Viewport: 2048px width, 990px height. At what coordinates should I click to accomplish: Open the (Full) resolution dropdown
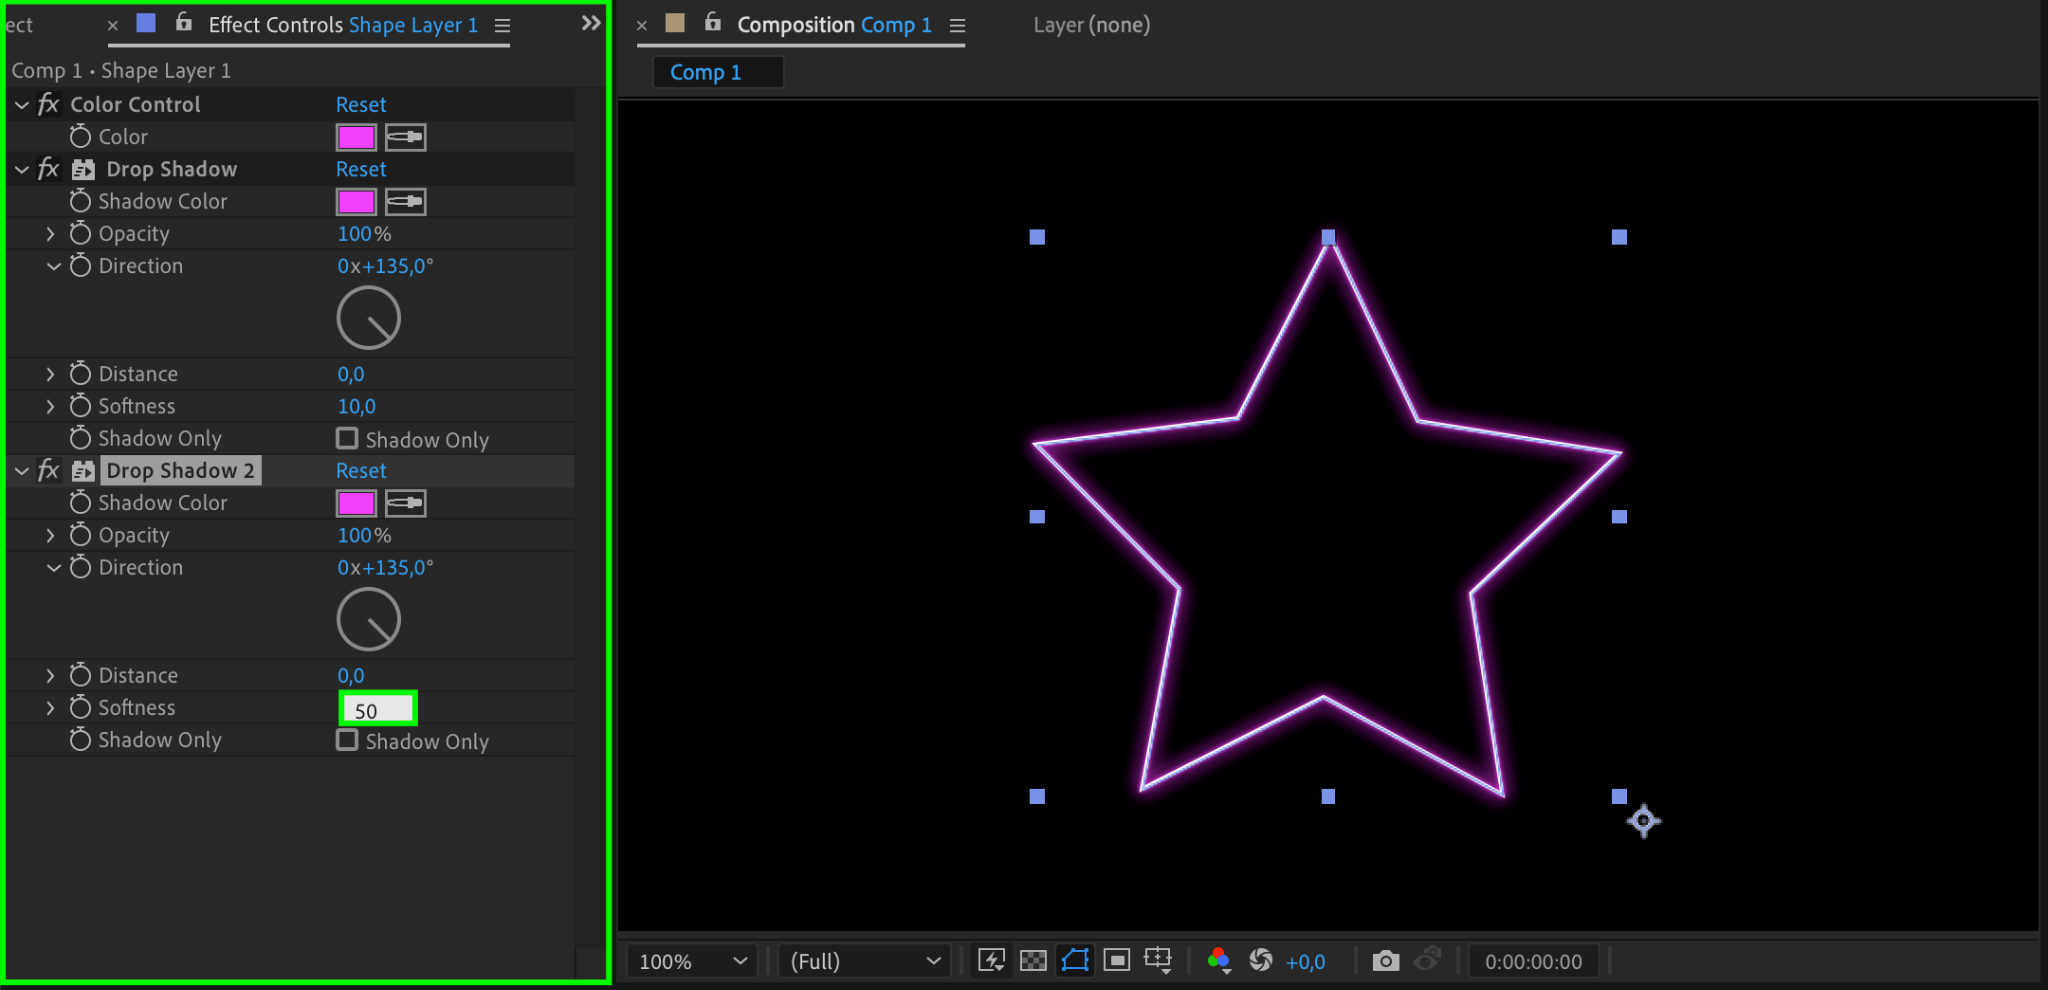pyautogui.click(x=865, y=961)
